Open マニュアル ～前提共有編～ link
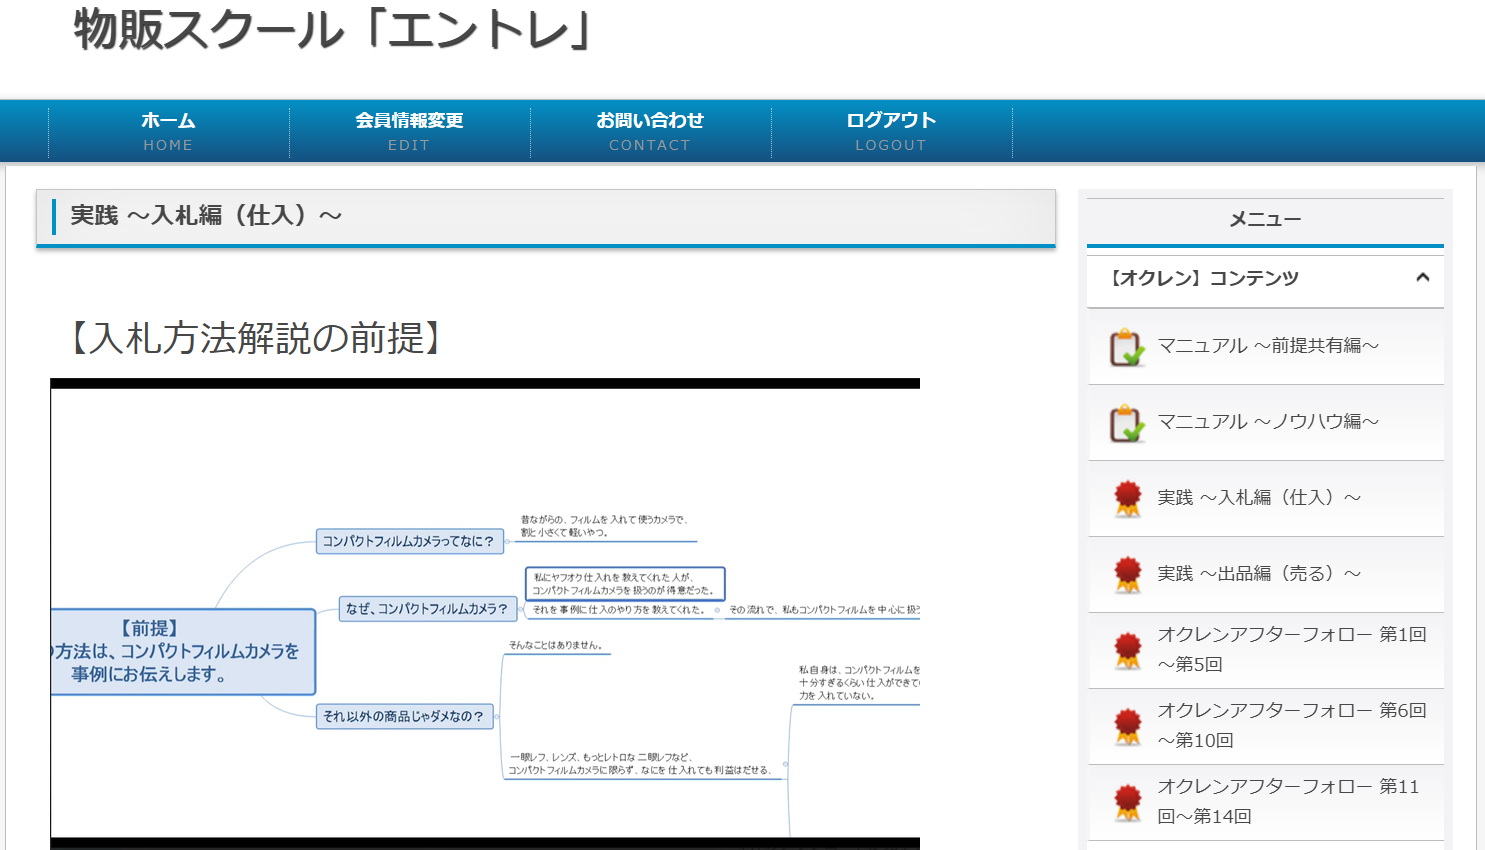The image size is (1485, 850). click(x=1268, y=346)
